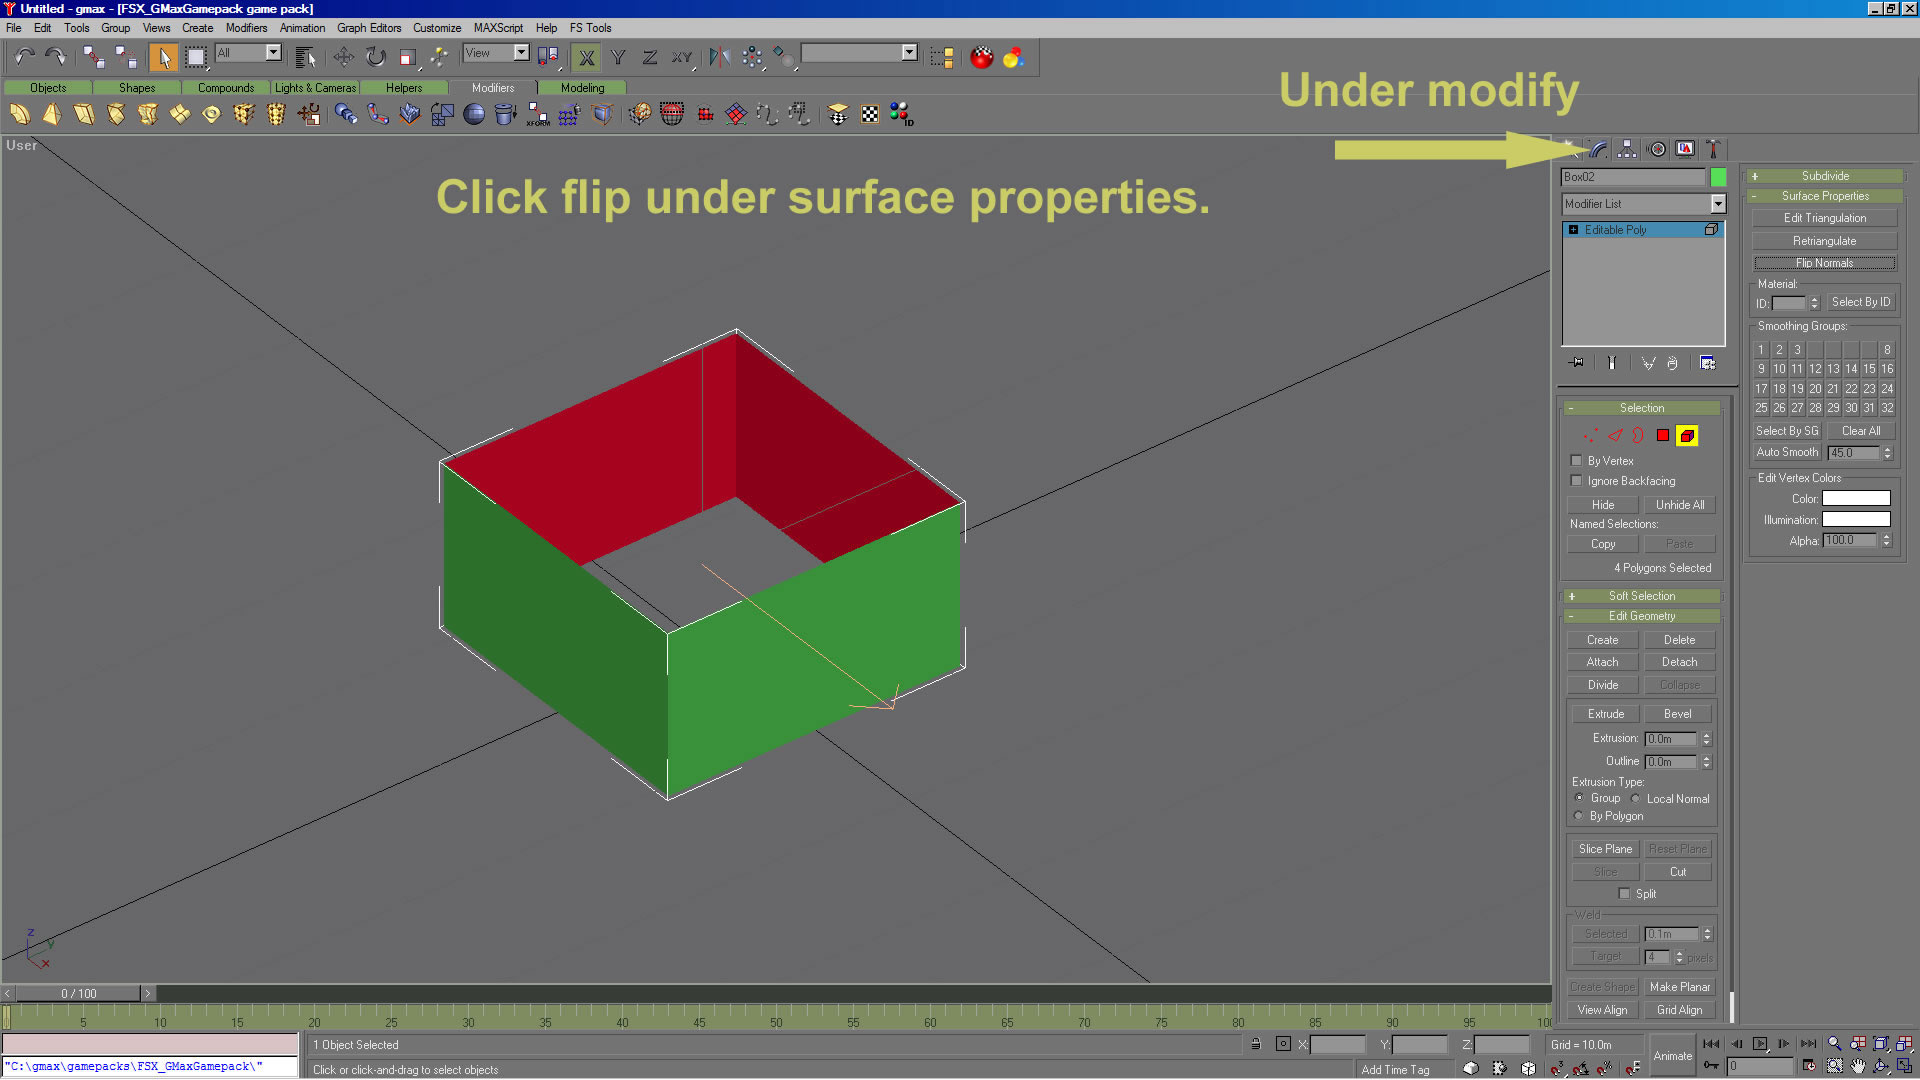
Task: Open the MAXScript menu
Action: (x=497, y=28)
